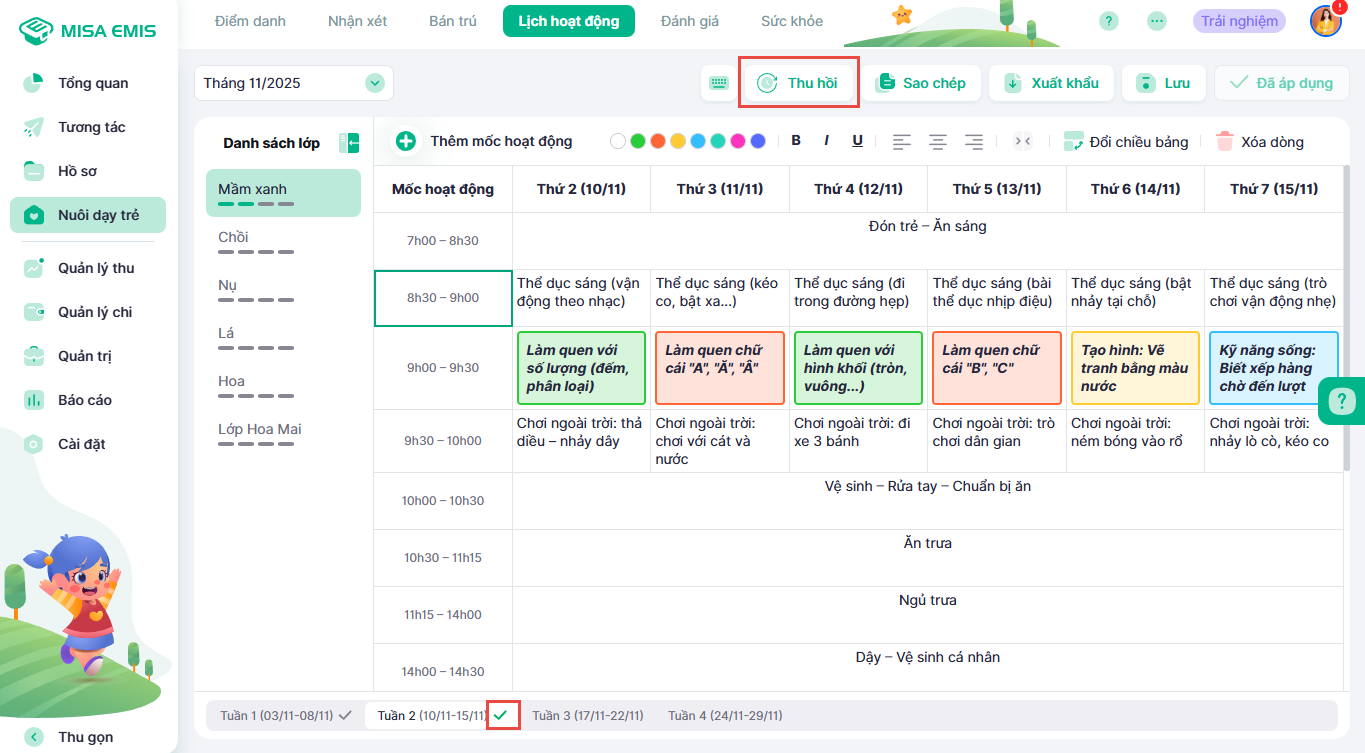Click the Xuất khẩu export button
This screenshot has width=1365, height=753.
(1052, 83)
